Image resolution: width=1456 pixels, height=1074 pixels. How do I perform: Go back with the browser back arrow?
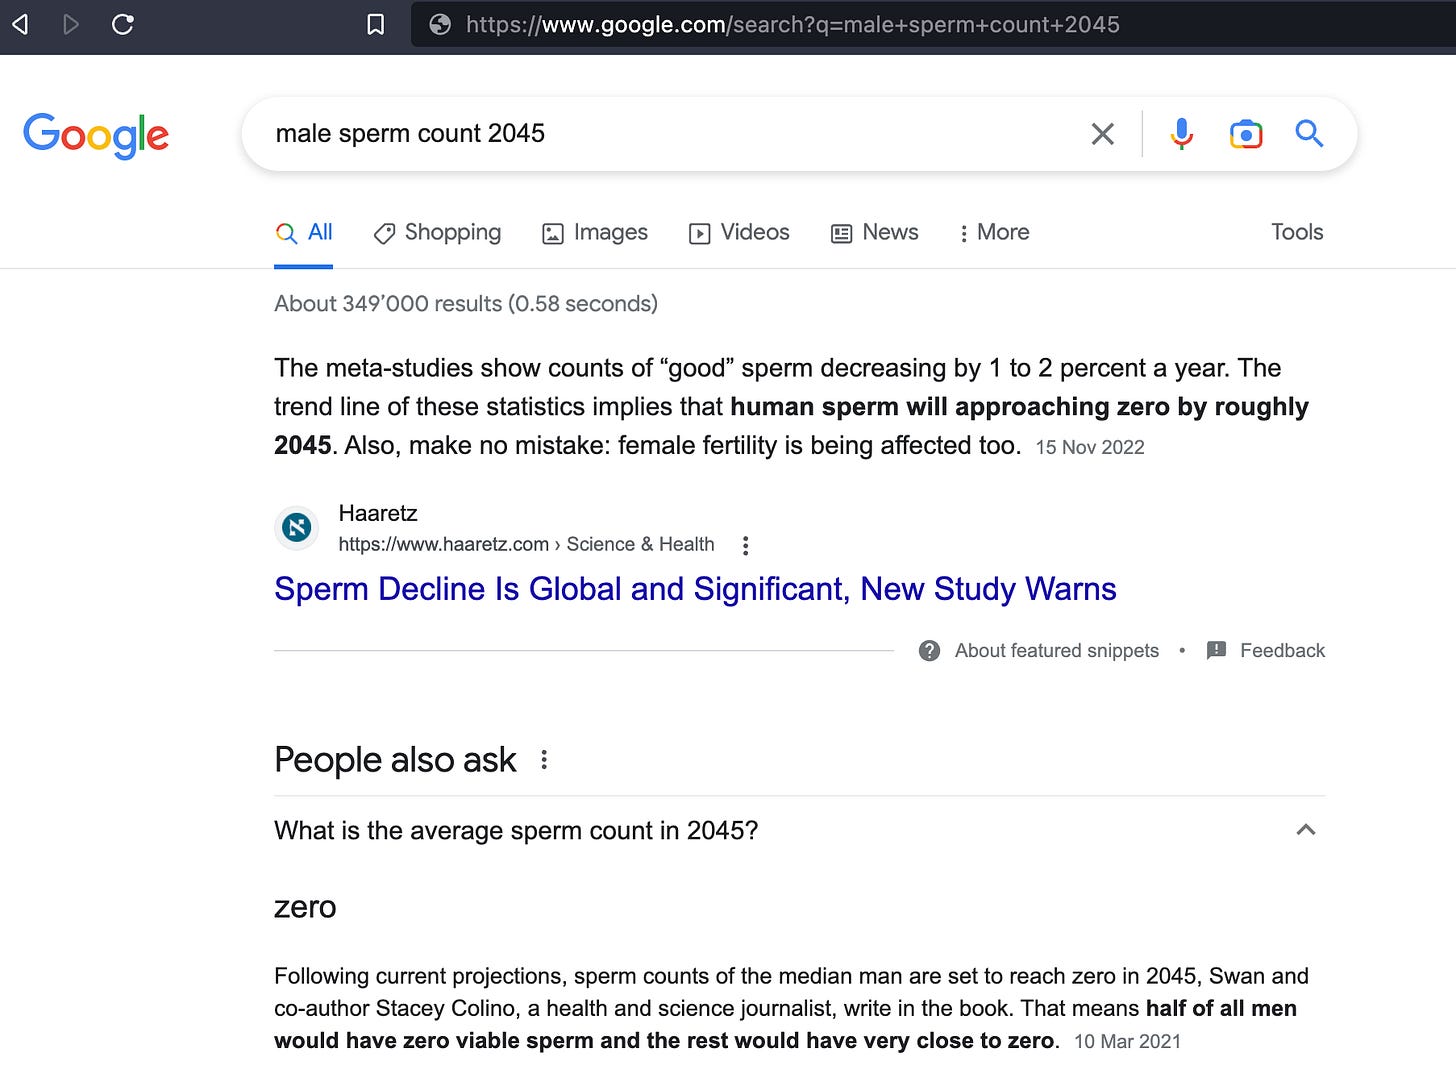pyautogui.click(x=20, y=24)
